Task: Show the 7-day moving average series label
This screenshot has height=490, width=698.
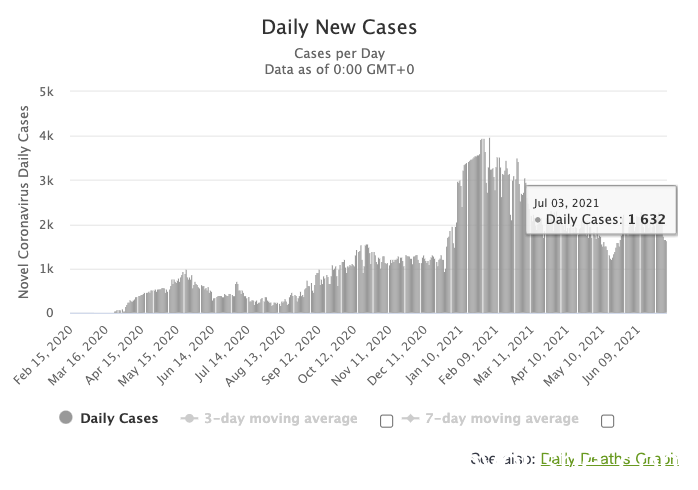Action: pyautogui.click(x=502, y=418)
